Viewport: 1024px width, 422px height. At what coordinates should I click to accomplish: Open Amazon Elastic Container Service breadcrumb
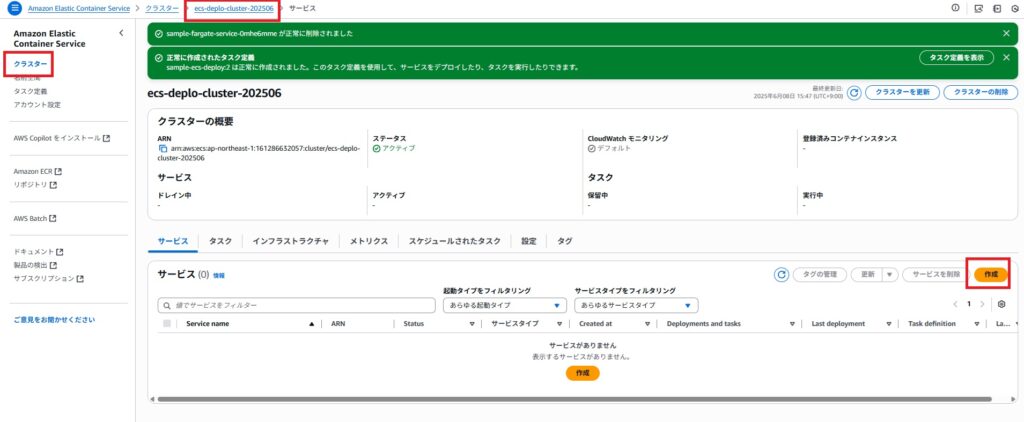[78, 8]
